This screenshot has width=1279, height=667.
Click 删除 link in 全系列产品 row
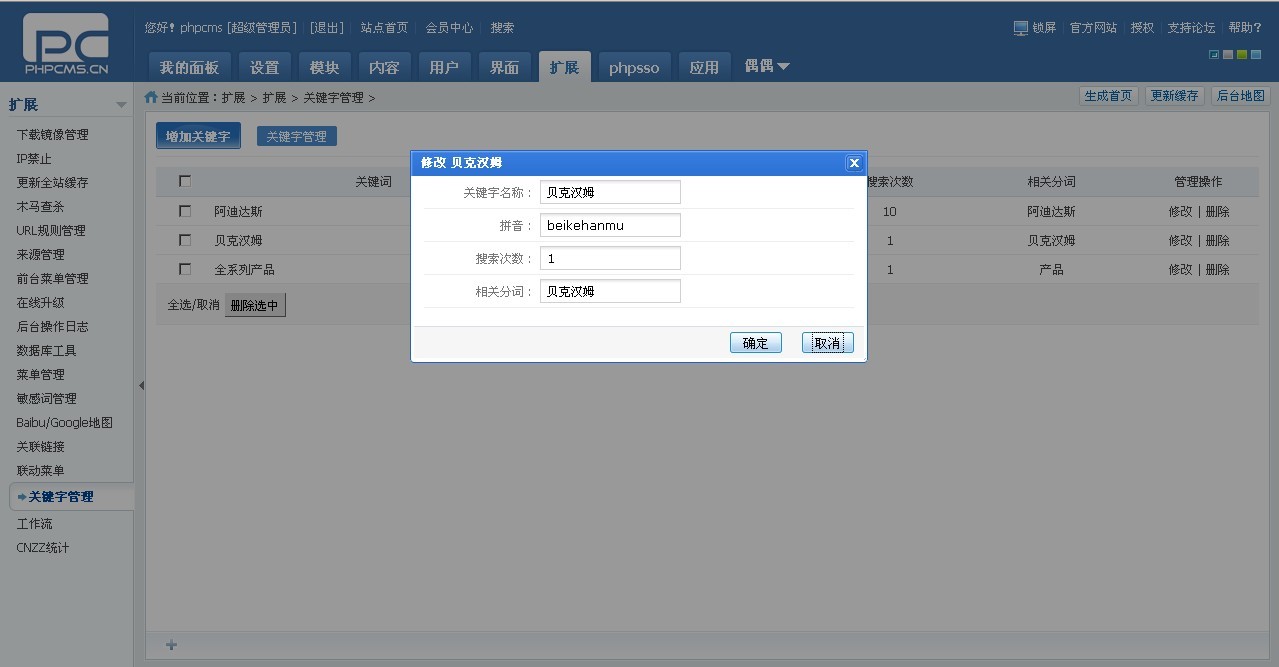(x=1218, y=269)
